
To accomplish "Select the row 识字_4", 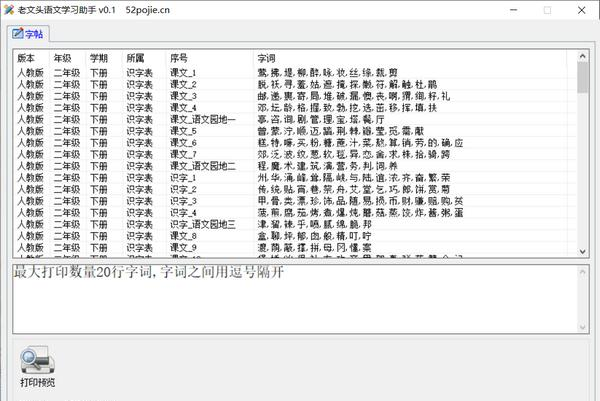I will 295,212.
